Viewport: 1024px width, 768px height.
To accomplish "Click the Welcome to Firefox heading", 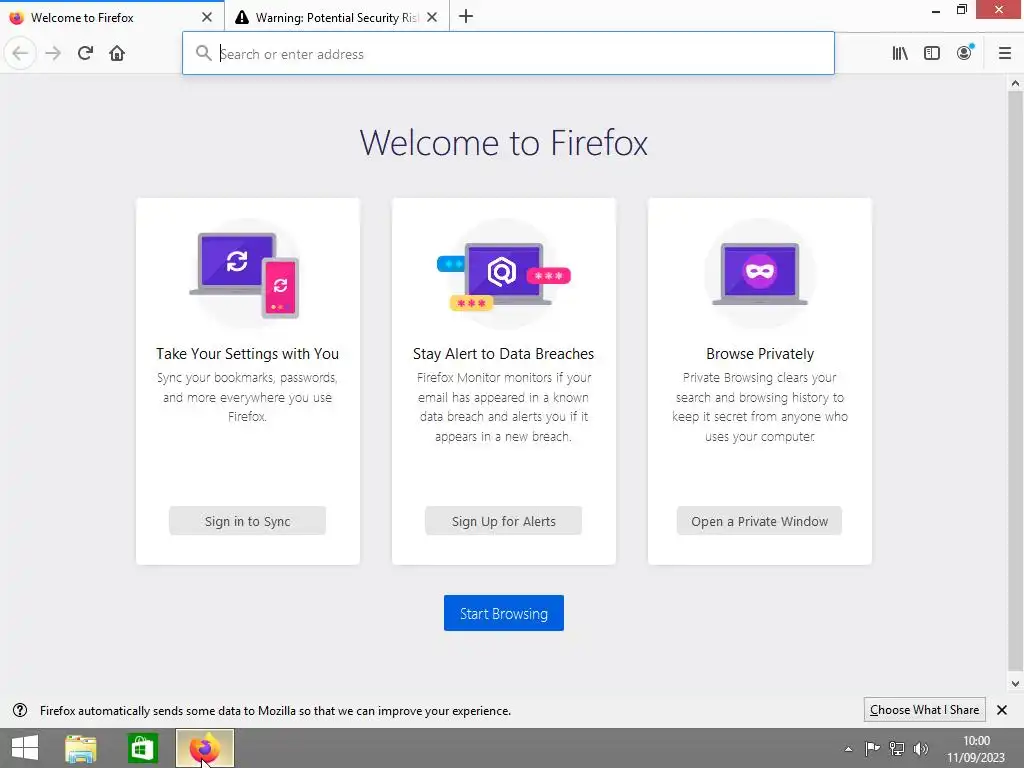I will [x=504, y=142].
